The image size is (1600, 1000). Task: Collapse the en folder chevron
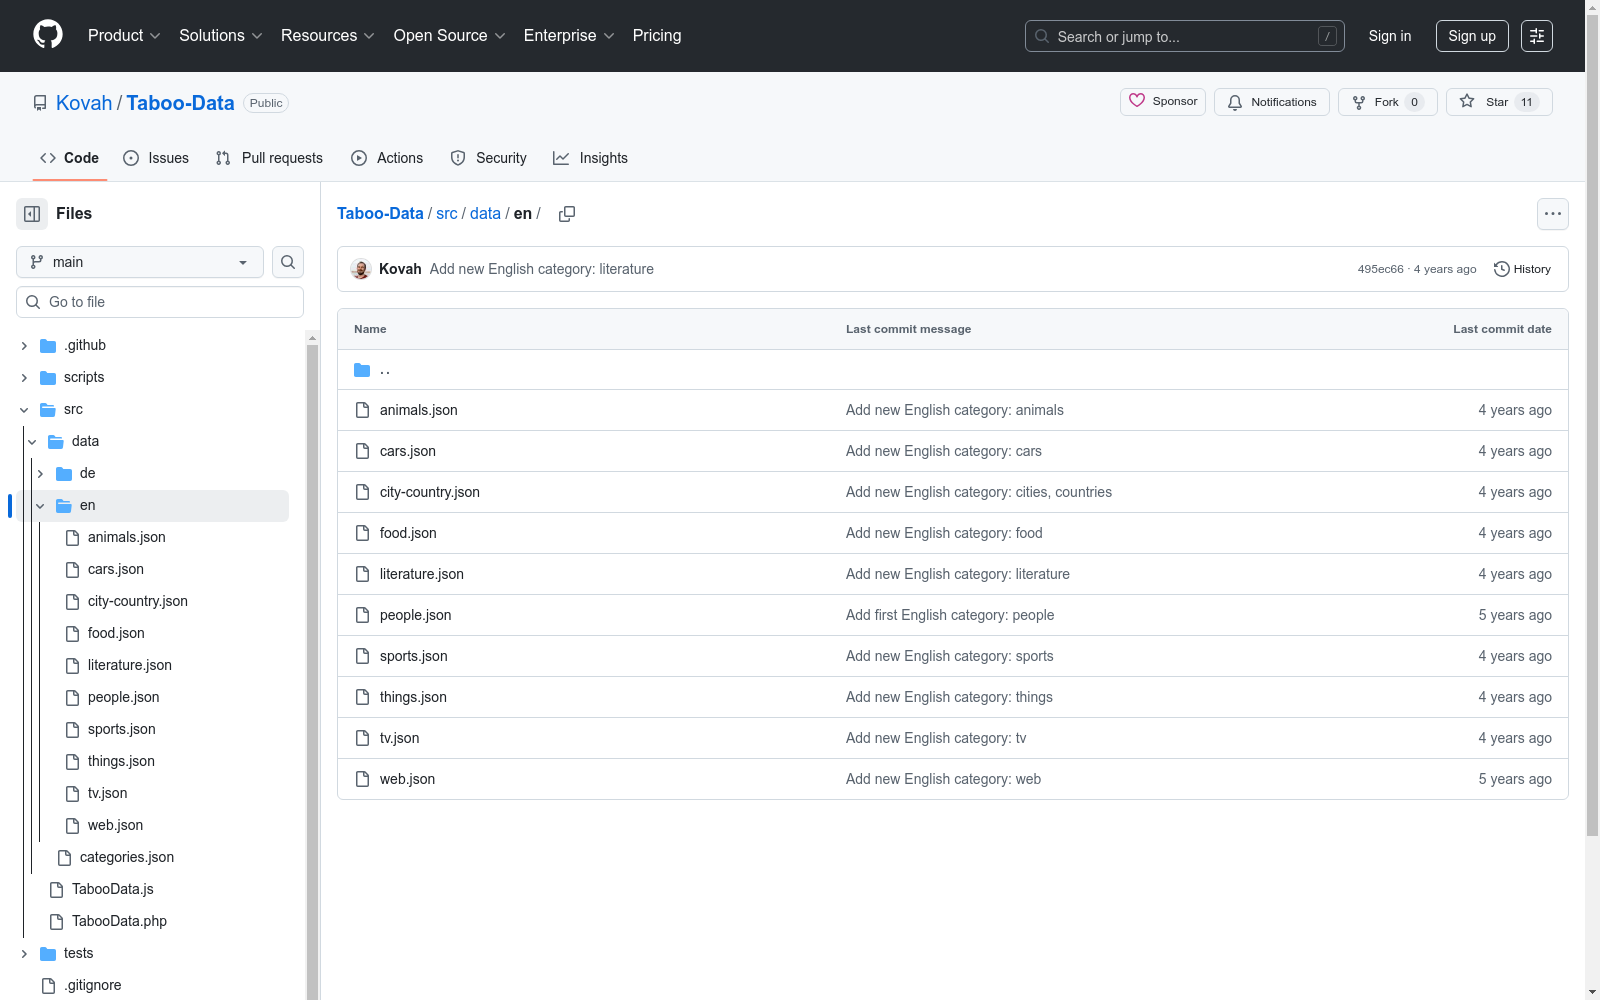click(40, 506)
